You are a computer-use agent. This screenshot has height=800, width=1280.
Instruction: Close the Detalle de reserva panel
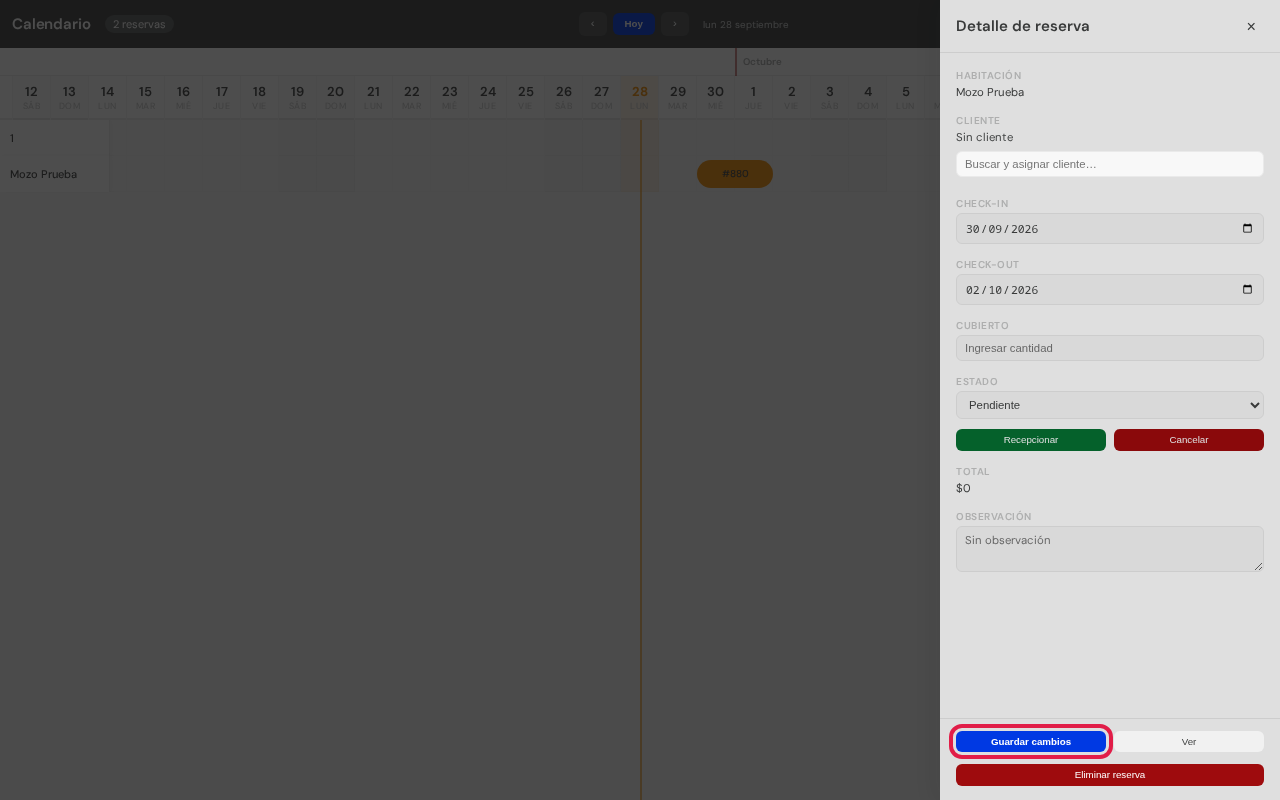1251,26
